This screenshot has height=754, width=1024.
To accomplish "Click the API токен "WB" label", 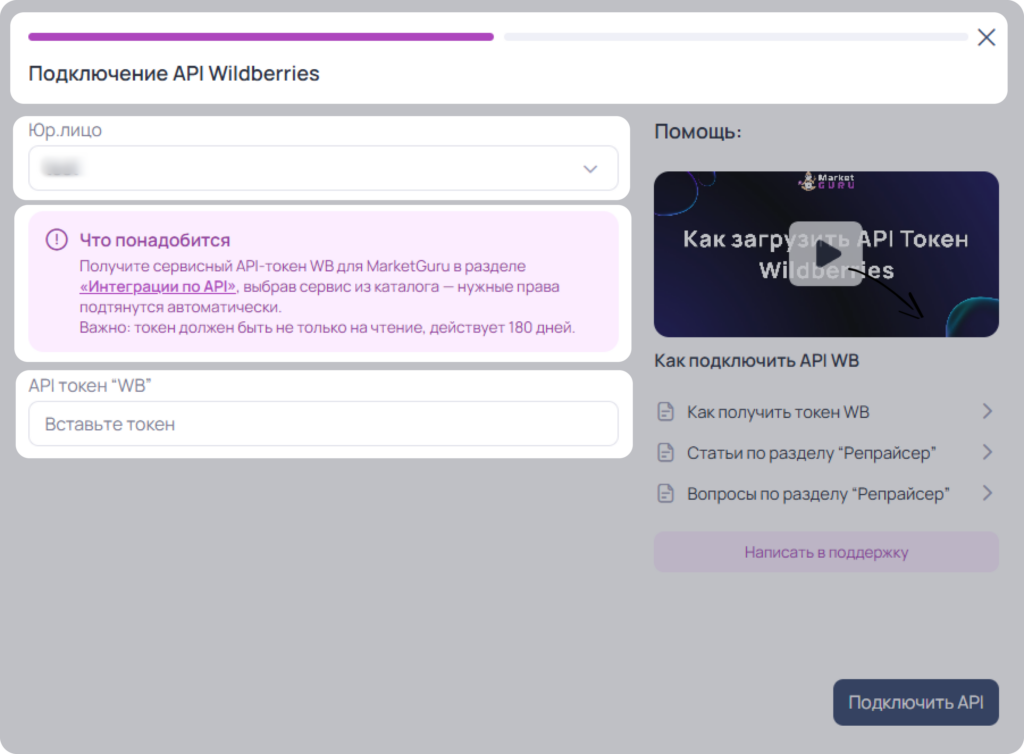I will click(90, 386).
